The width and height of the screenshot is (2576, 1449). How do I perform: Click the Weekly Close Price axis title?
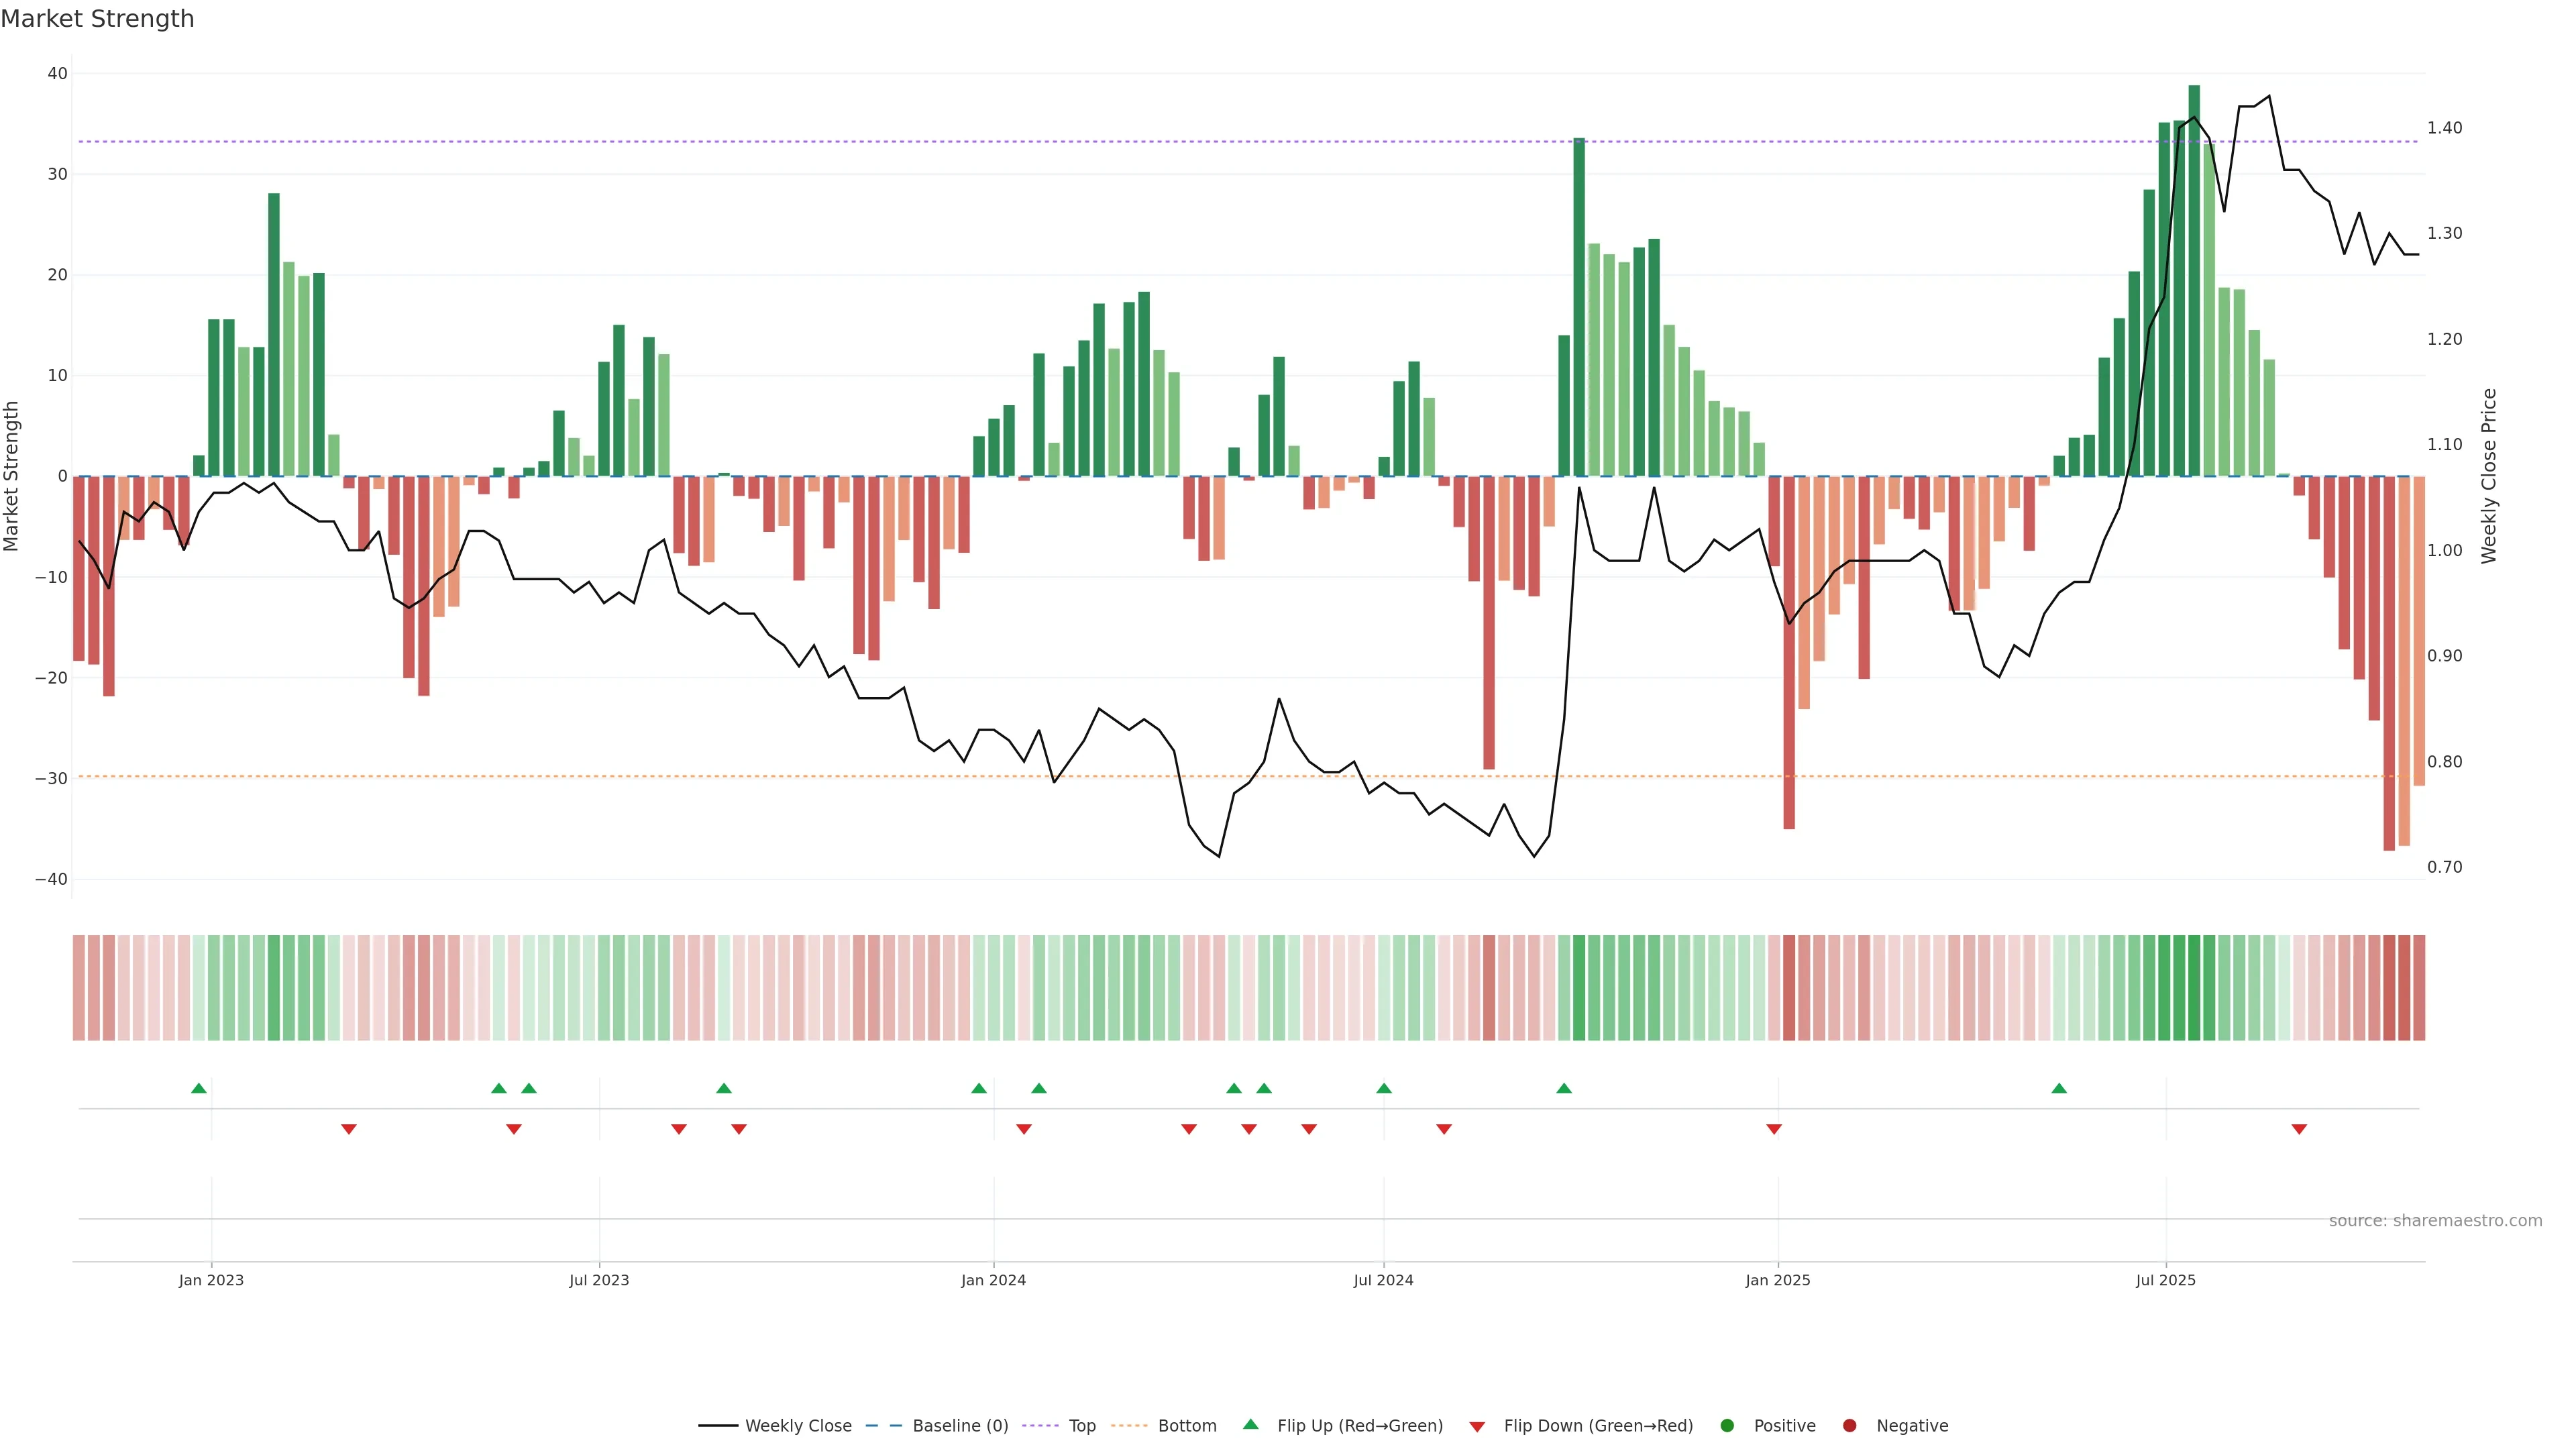(x=2489, y=476)
